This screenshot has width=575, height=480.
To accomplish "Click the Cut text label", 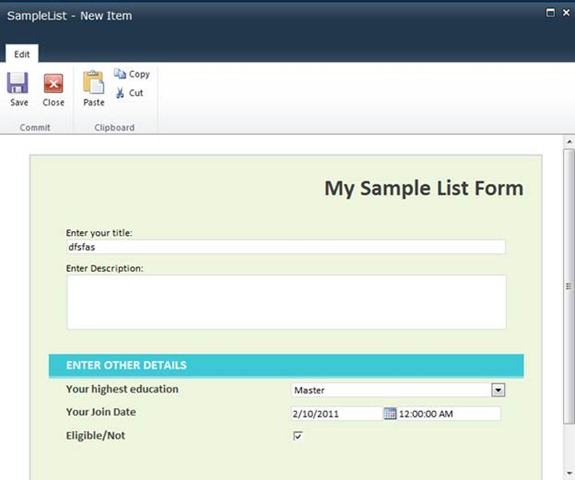I will [x=136, y=93].
